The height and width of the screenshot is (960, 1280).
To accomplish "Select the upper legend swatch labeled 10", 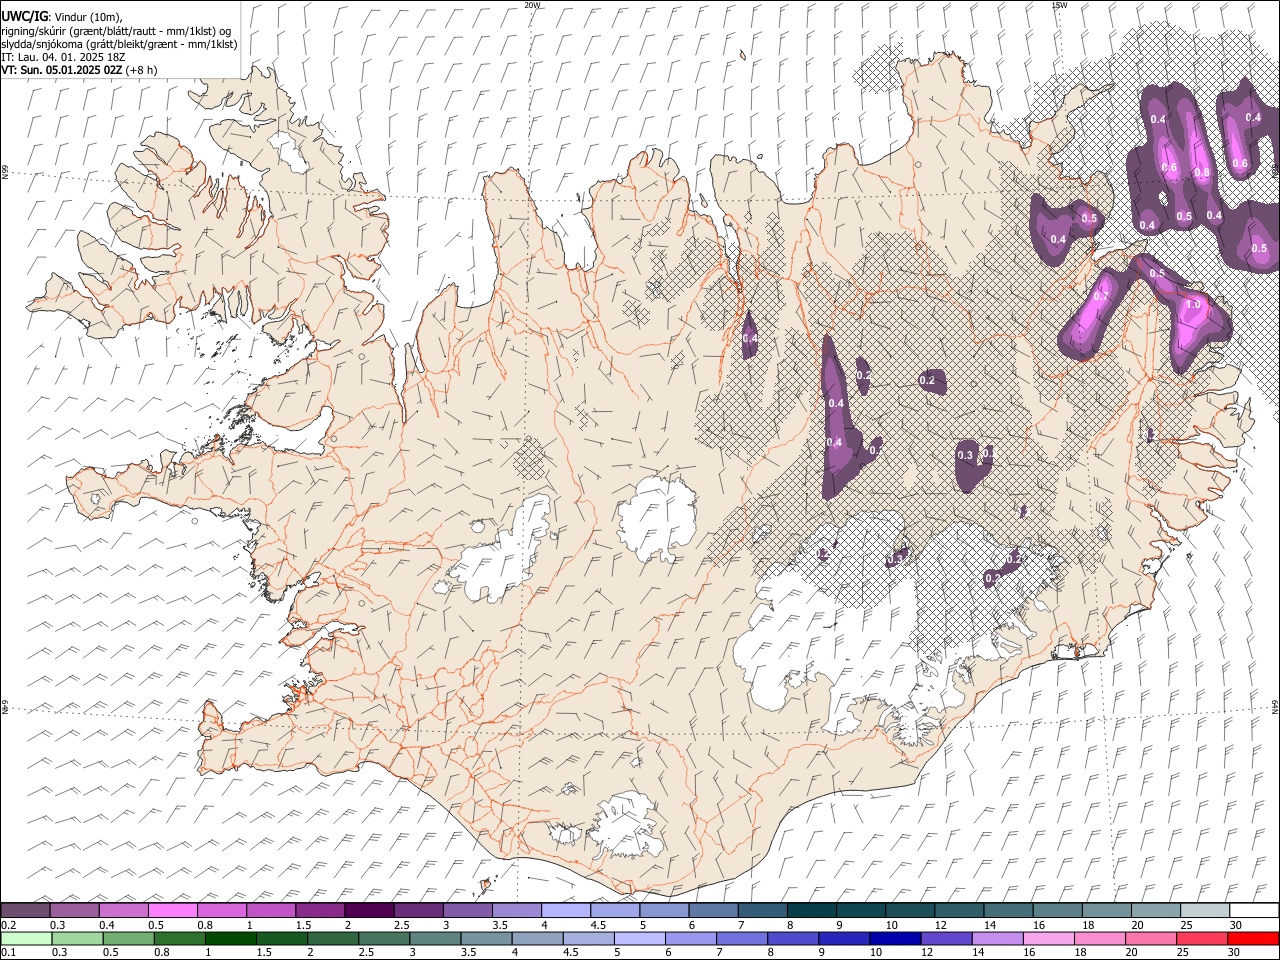I will (909, 910).
